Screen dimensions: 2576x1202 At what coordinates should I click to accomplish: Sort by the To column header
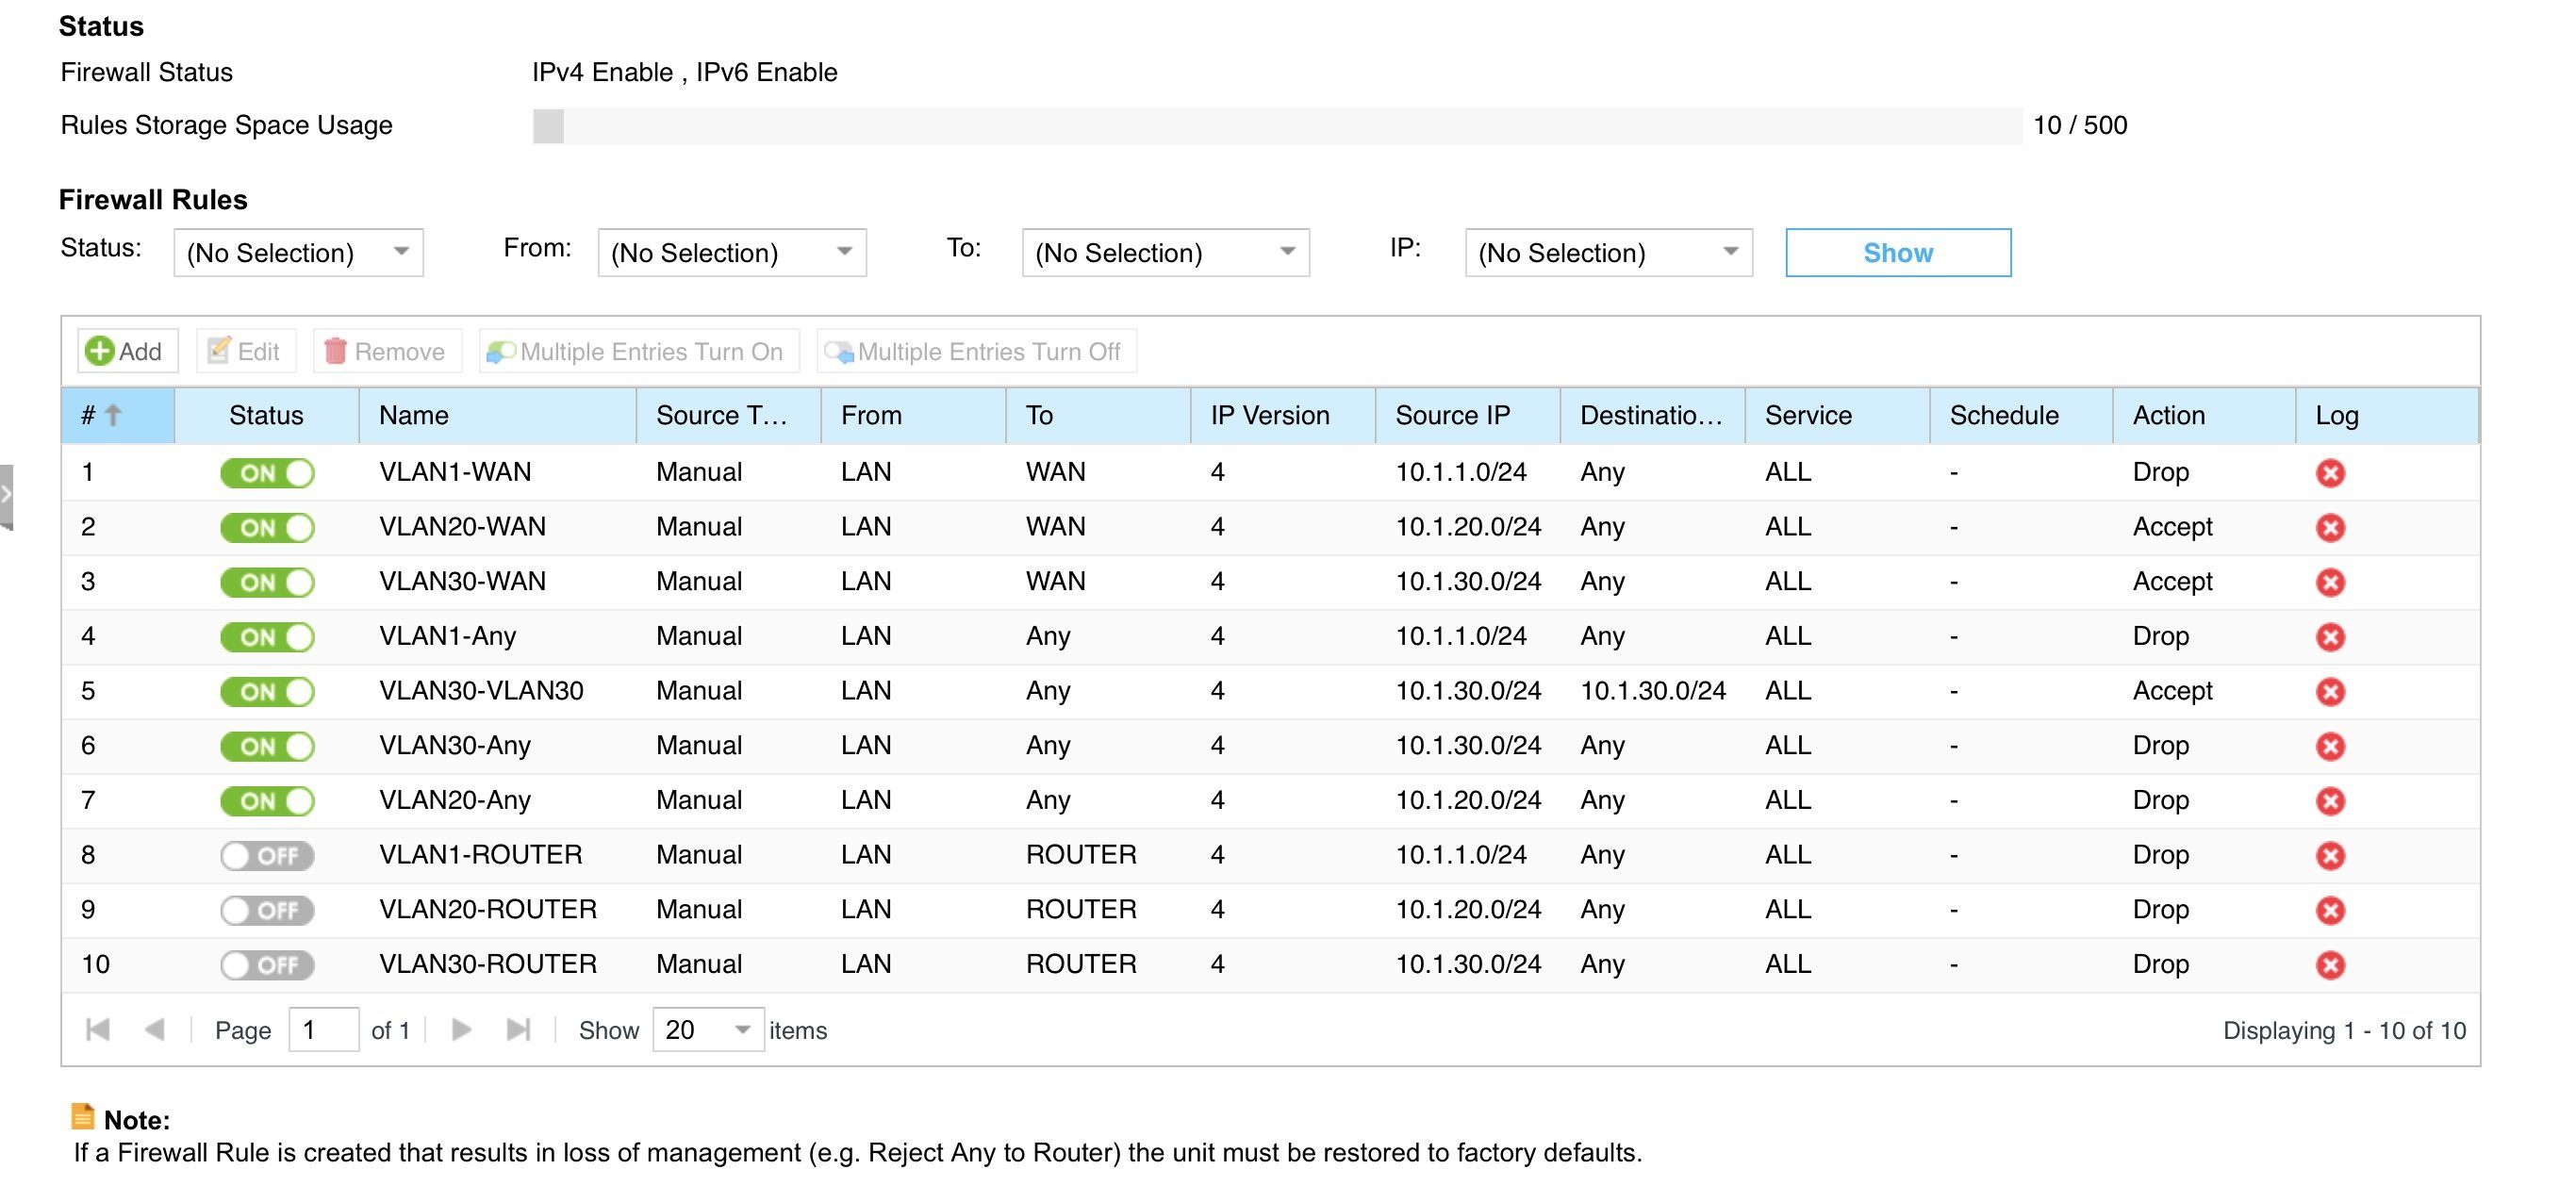point(1098,416)
